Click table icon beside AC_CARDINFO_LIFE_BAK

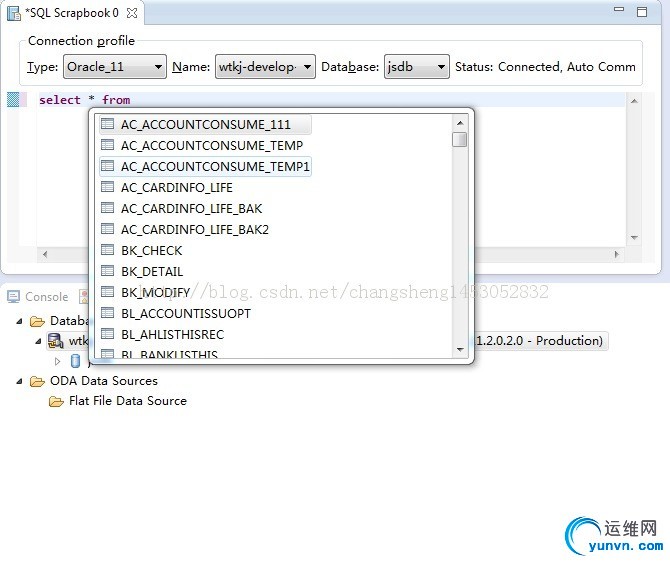tap(107, 208)
